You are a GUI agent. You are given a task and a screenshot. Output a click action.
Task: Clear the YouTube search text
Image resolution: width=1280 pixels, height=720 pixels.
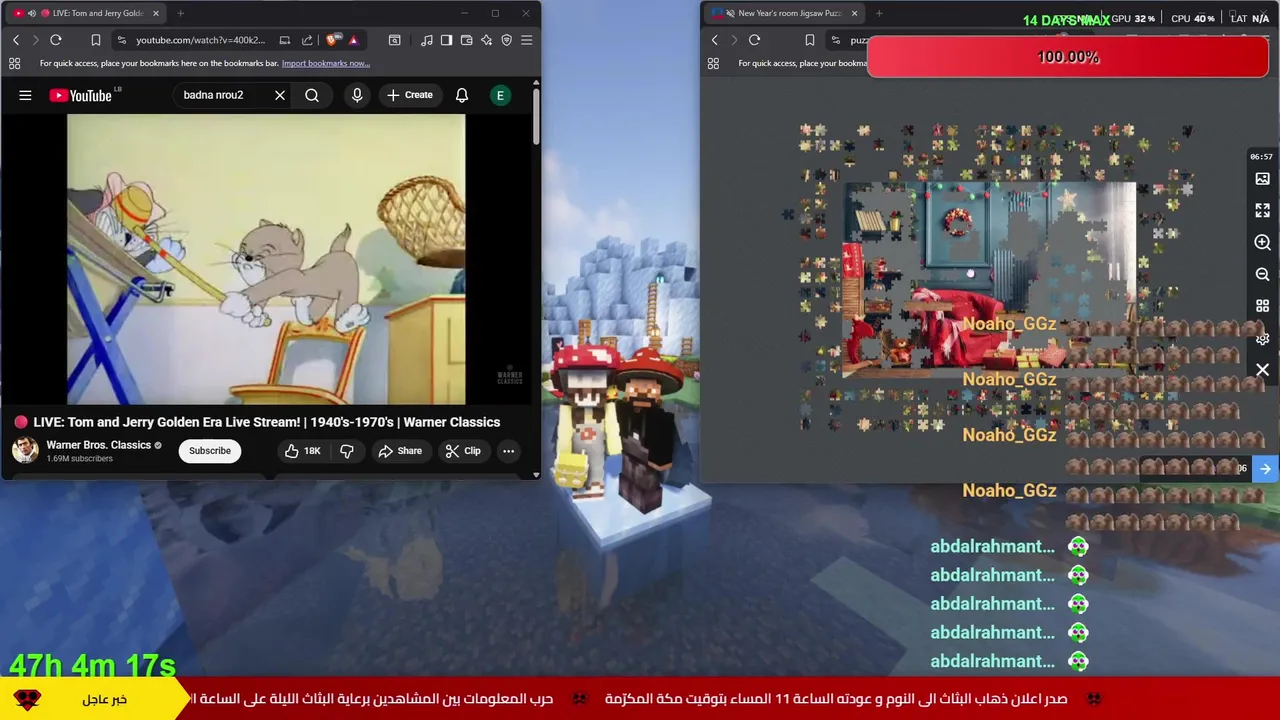[280, 95]
